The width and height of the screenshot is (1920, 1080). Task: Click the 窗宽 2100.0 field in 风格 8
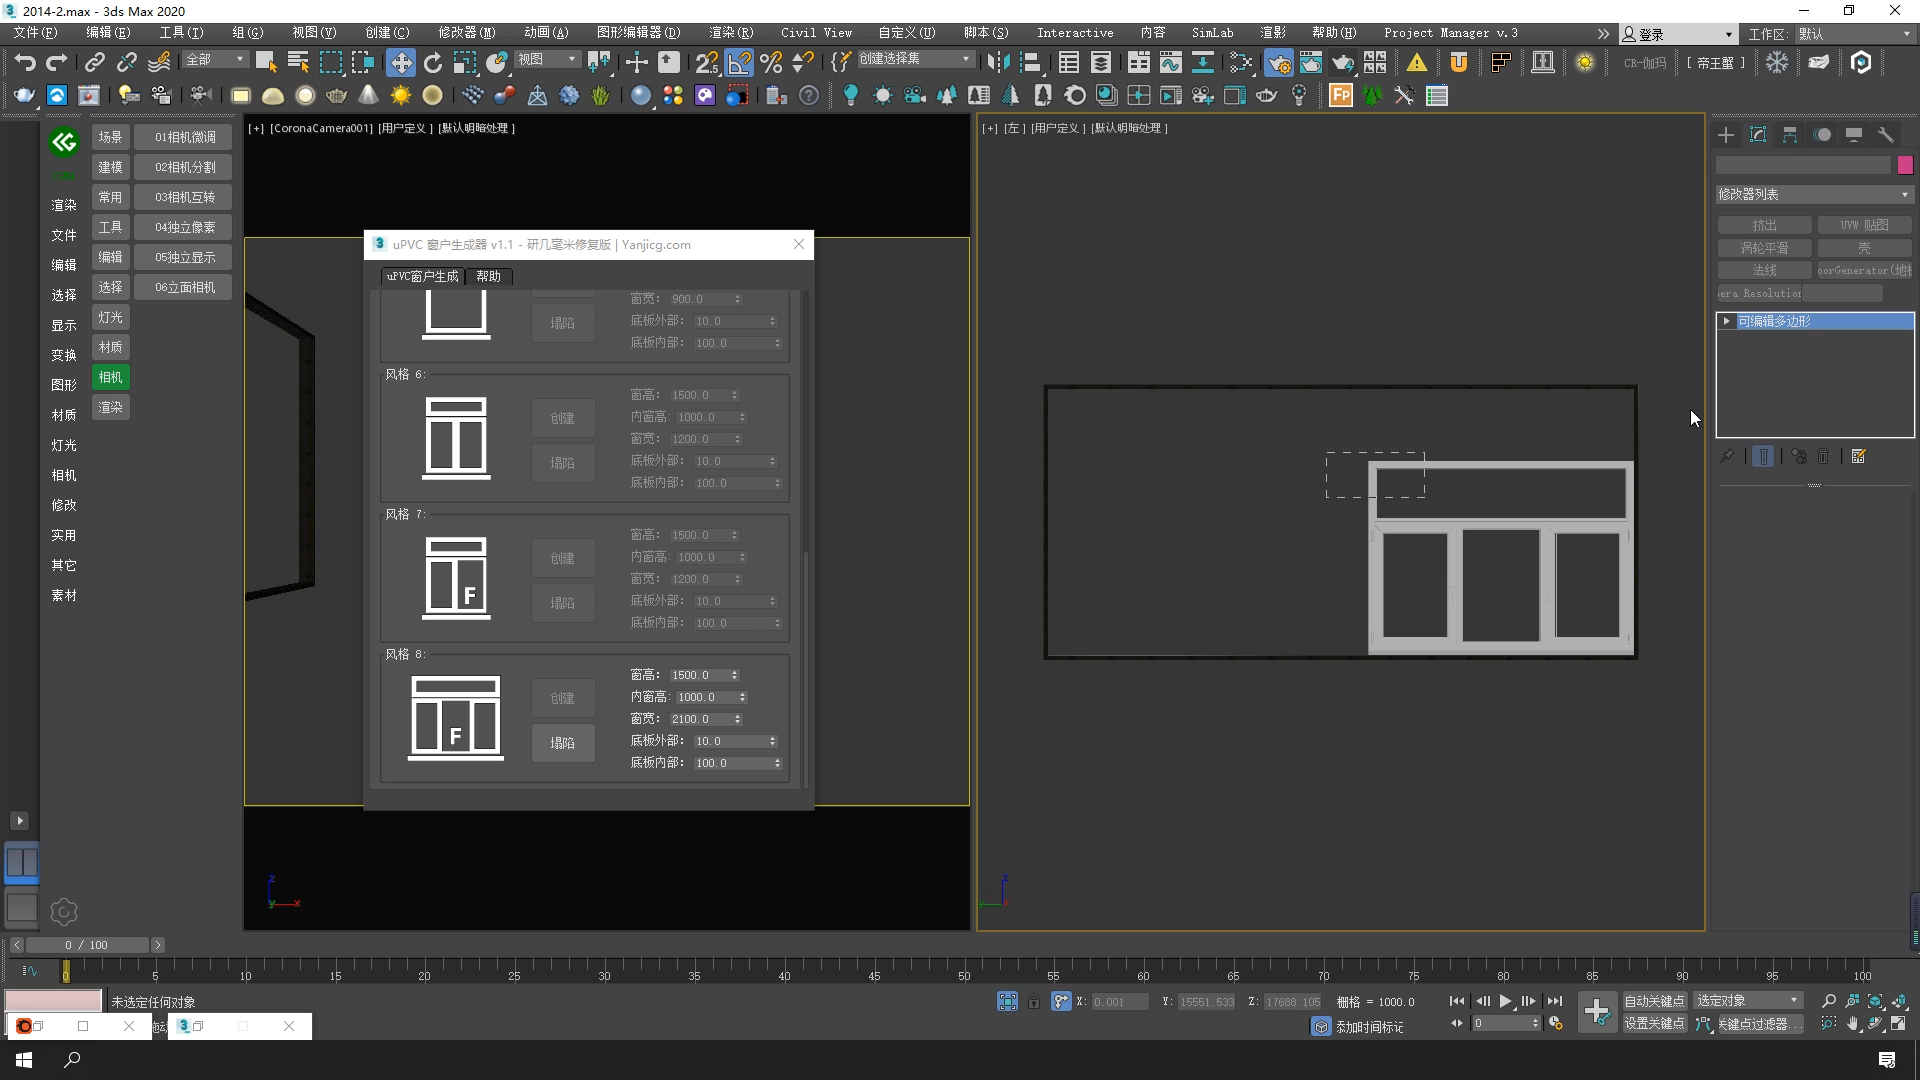coord(700,719)
